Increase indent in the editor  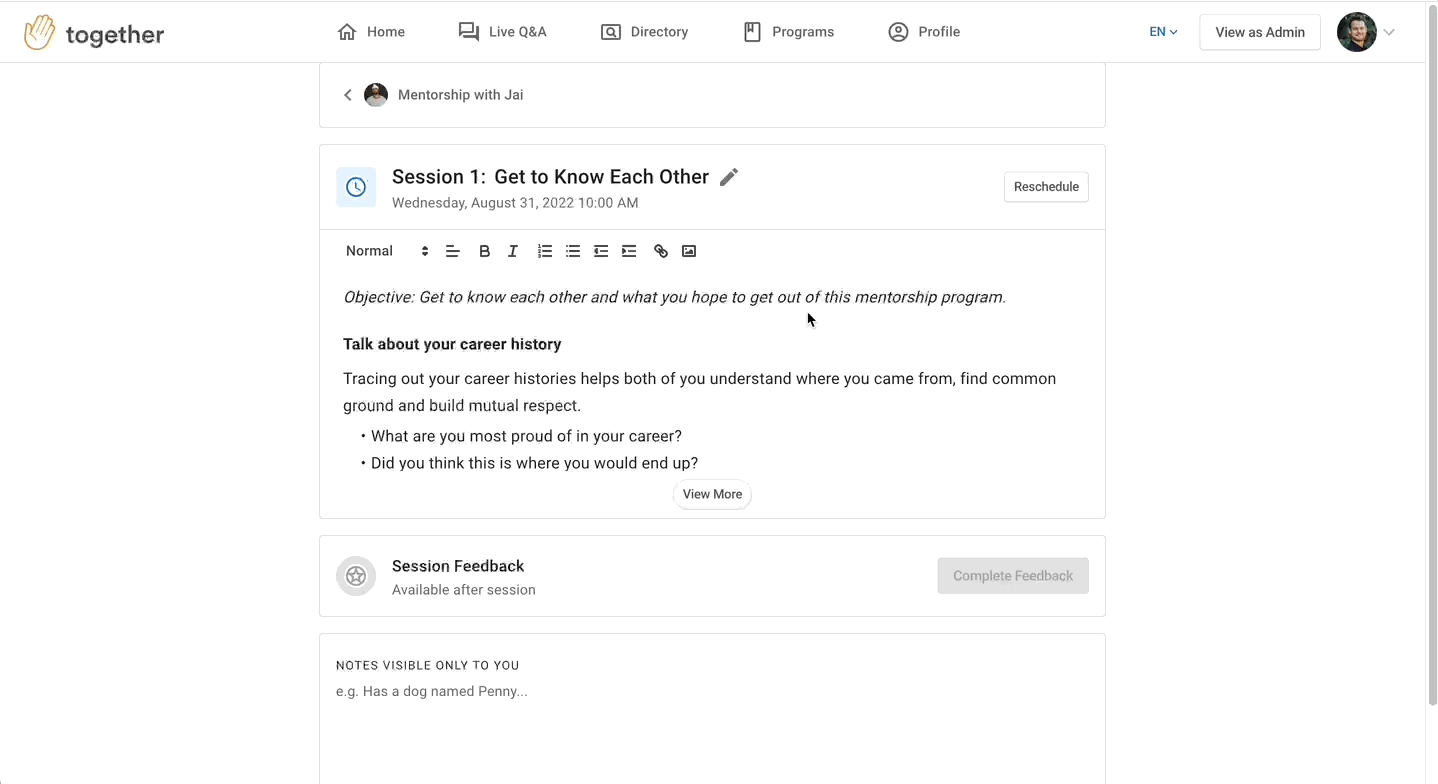click(629, 251)
